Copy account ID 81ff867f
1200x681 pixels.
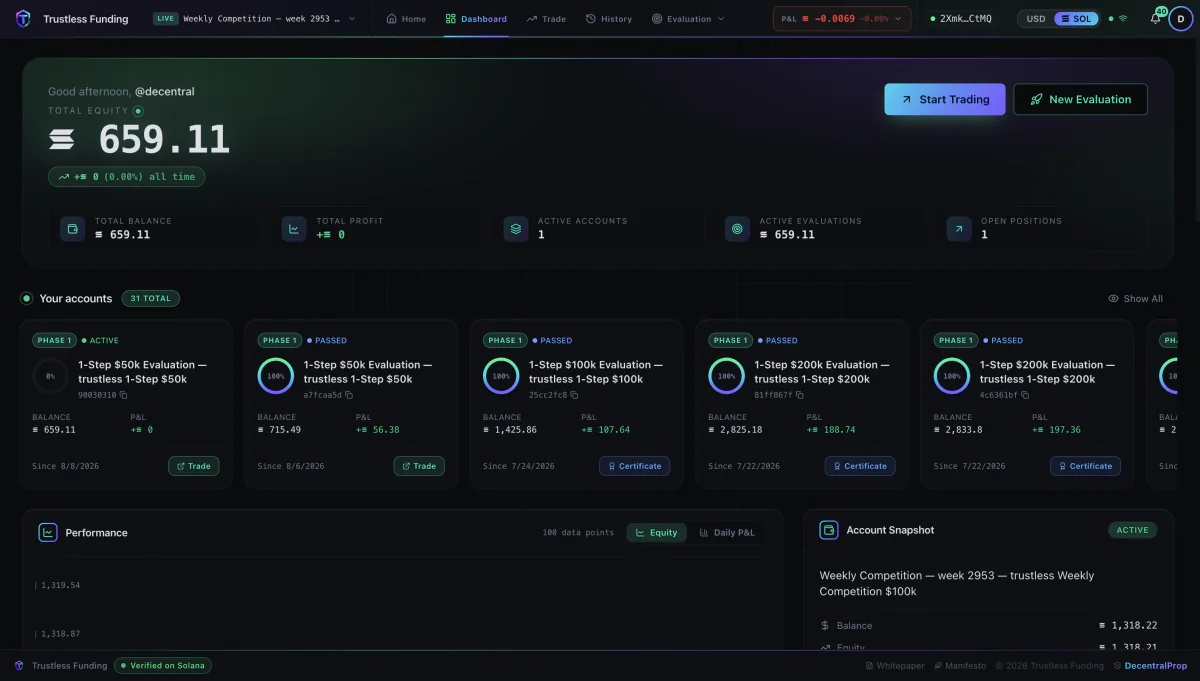click(x=800, y=395)
